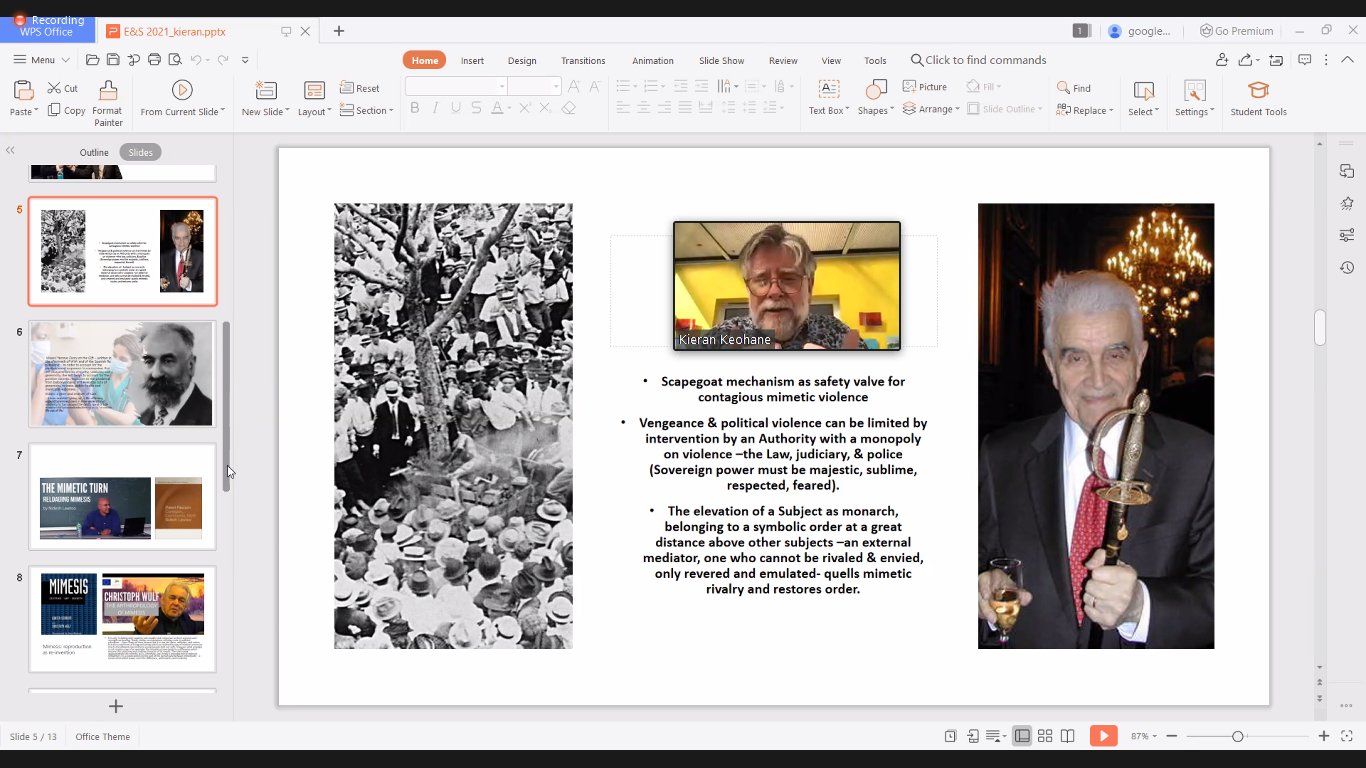The height and width of the screenshot is (768, 1366).
Task: Click the Find button
Action: (x=1074, y=88)
